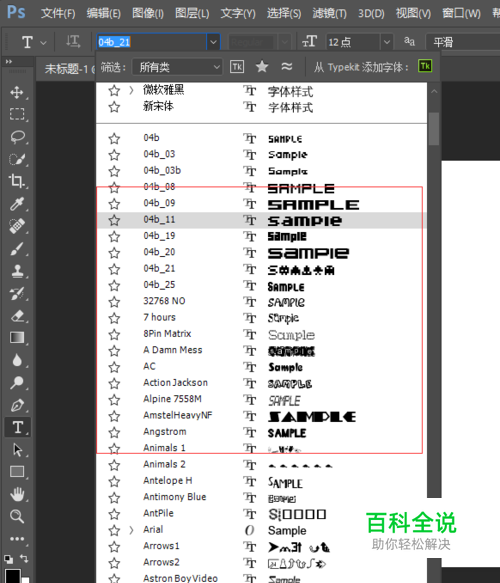Filter fonts by Typekit icon
This screenshot has width=500, height=583.
[237, 67]
